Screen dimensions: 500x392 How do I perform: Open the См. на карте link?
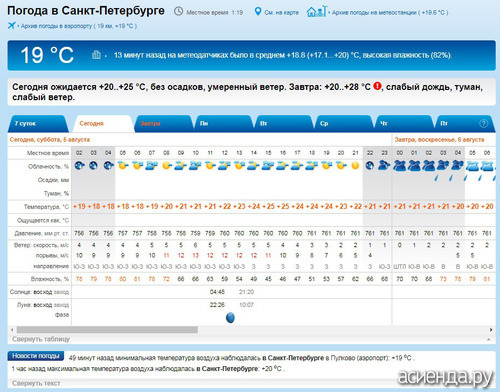point(281,12)
